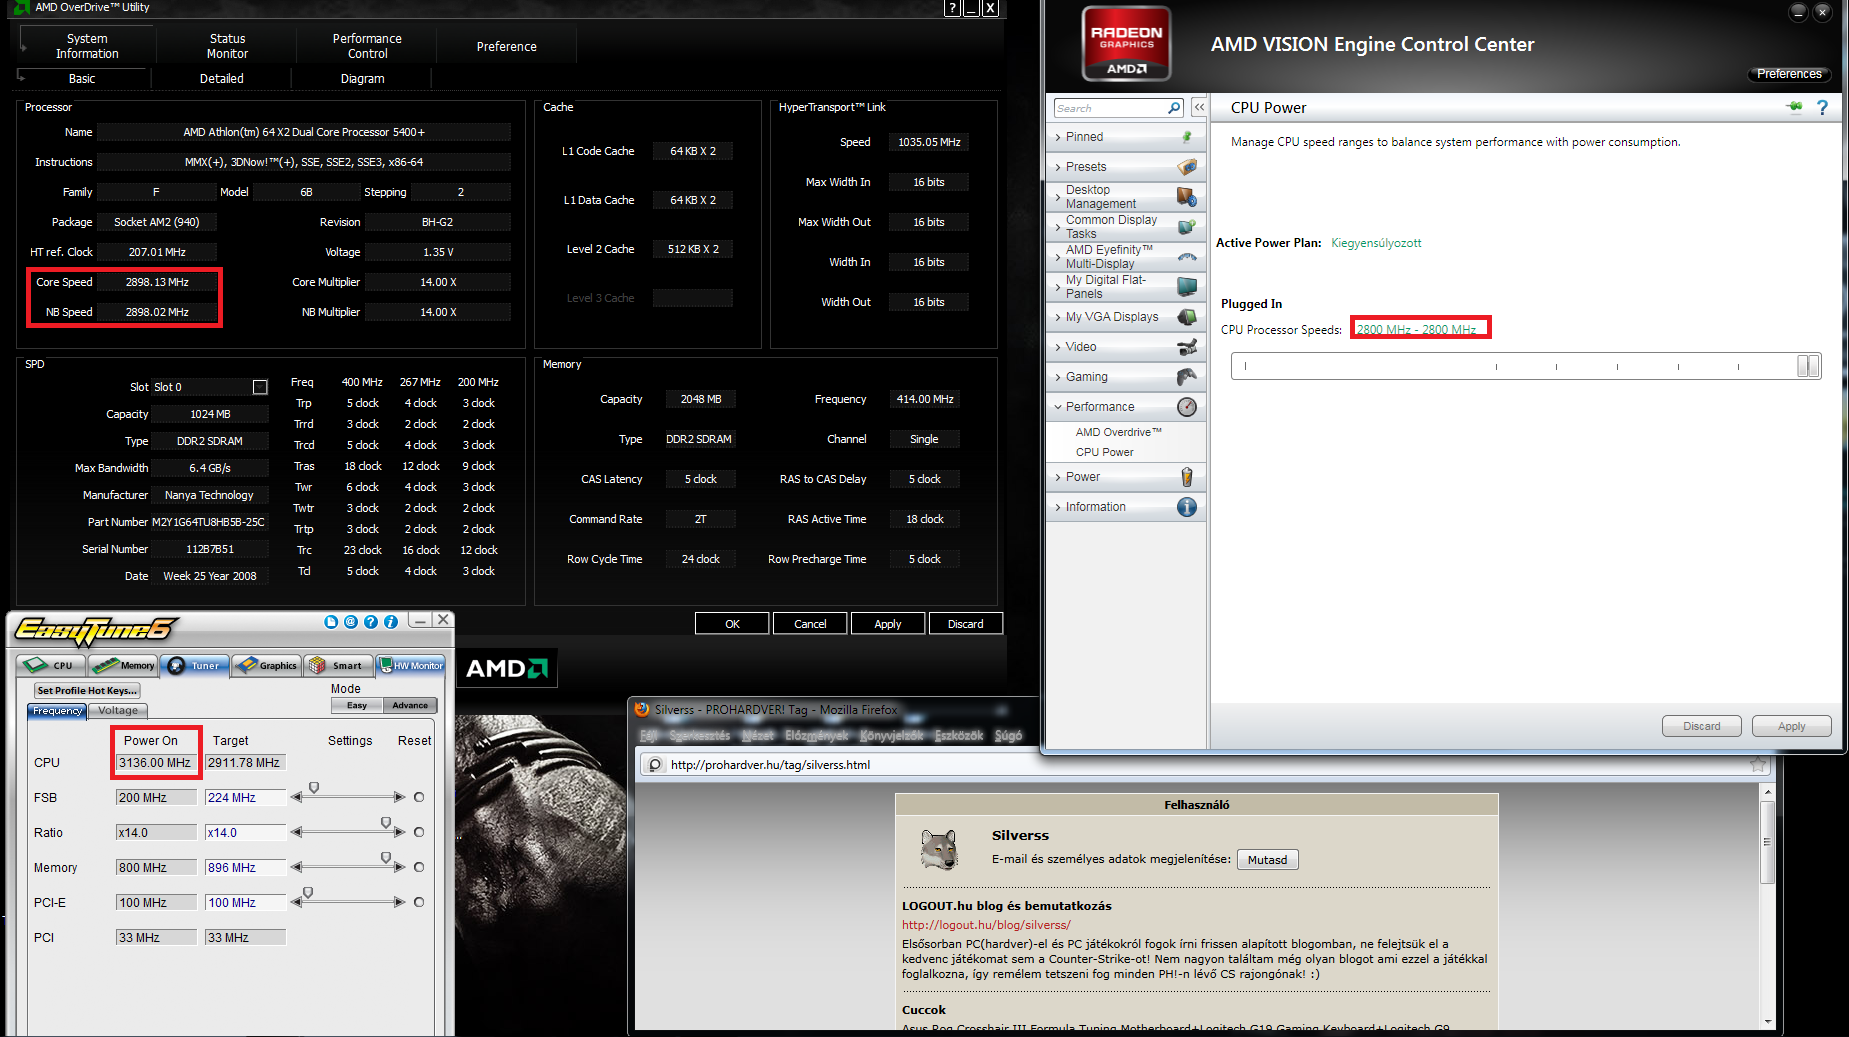Select the Ratio reset radio button
Screen dimensions: 1849x1037
(418, 832)
